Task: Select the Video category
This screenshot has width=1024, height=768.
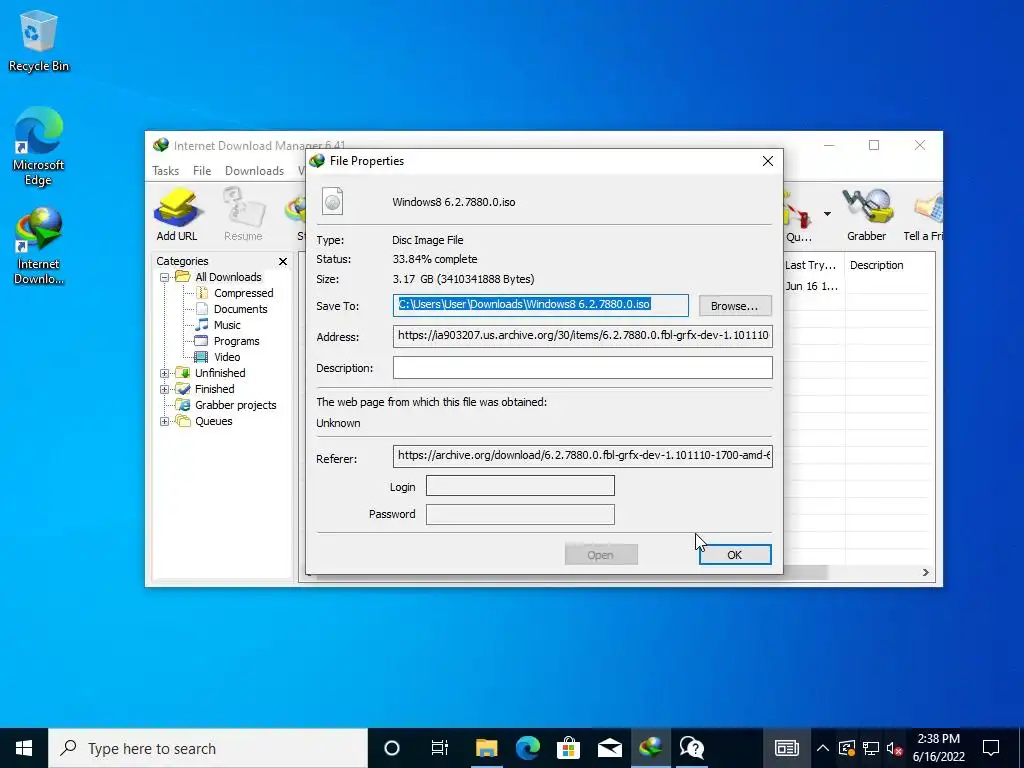Action: tap(227, 357)
